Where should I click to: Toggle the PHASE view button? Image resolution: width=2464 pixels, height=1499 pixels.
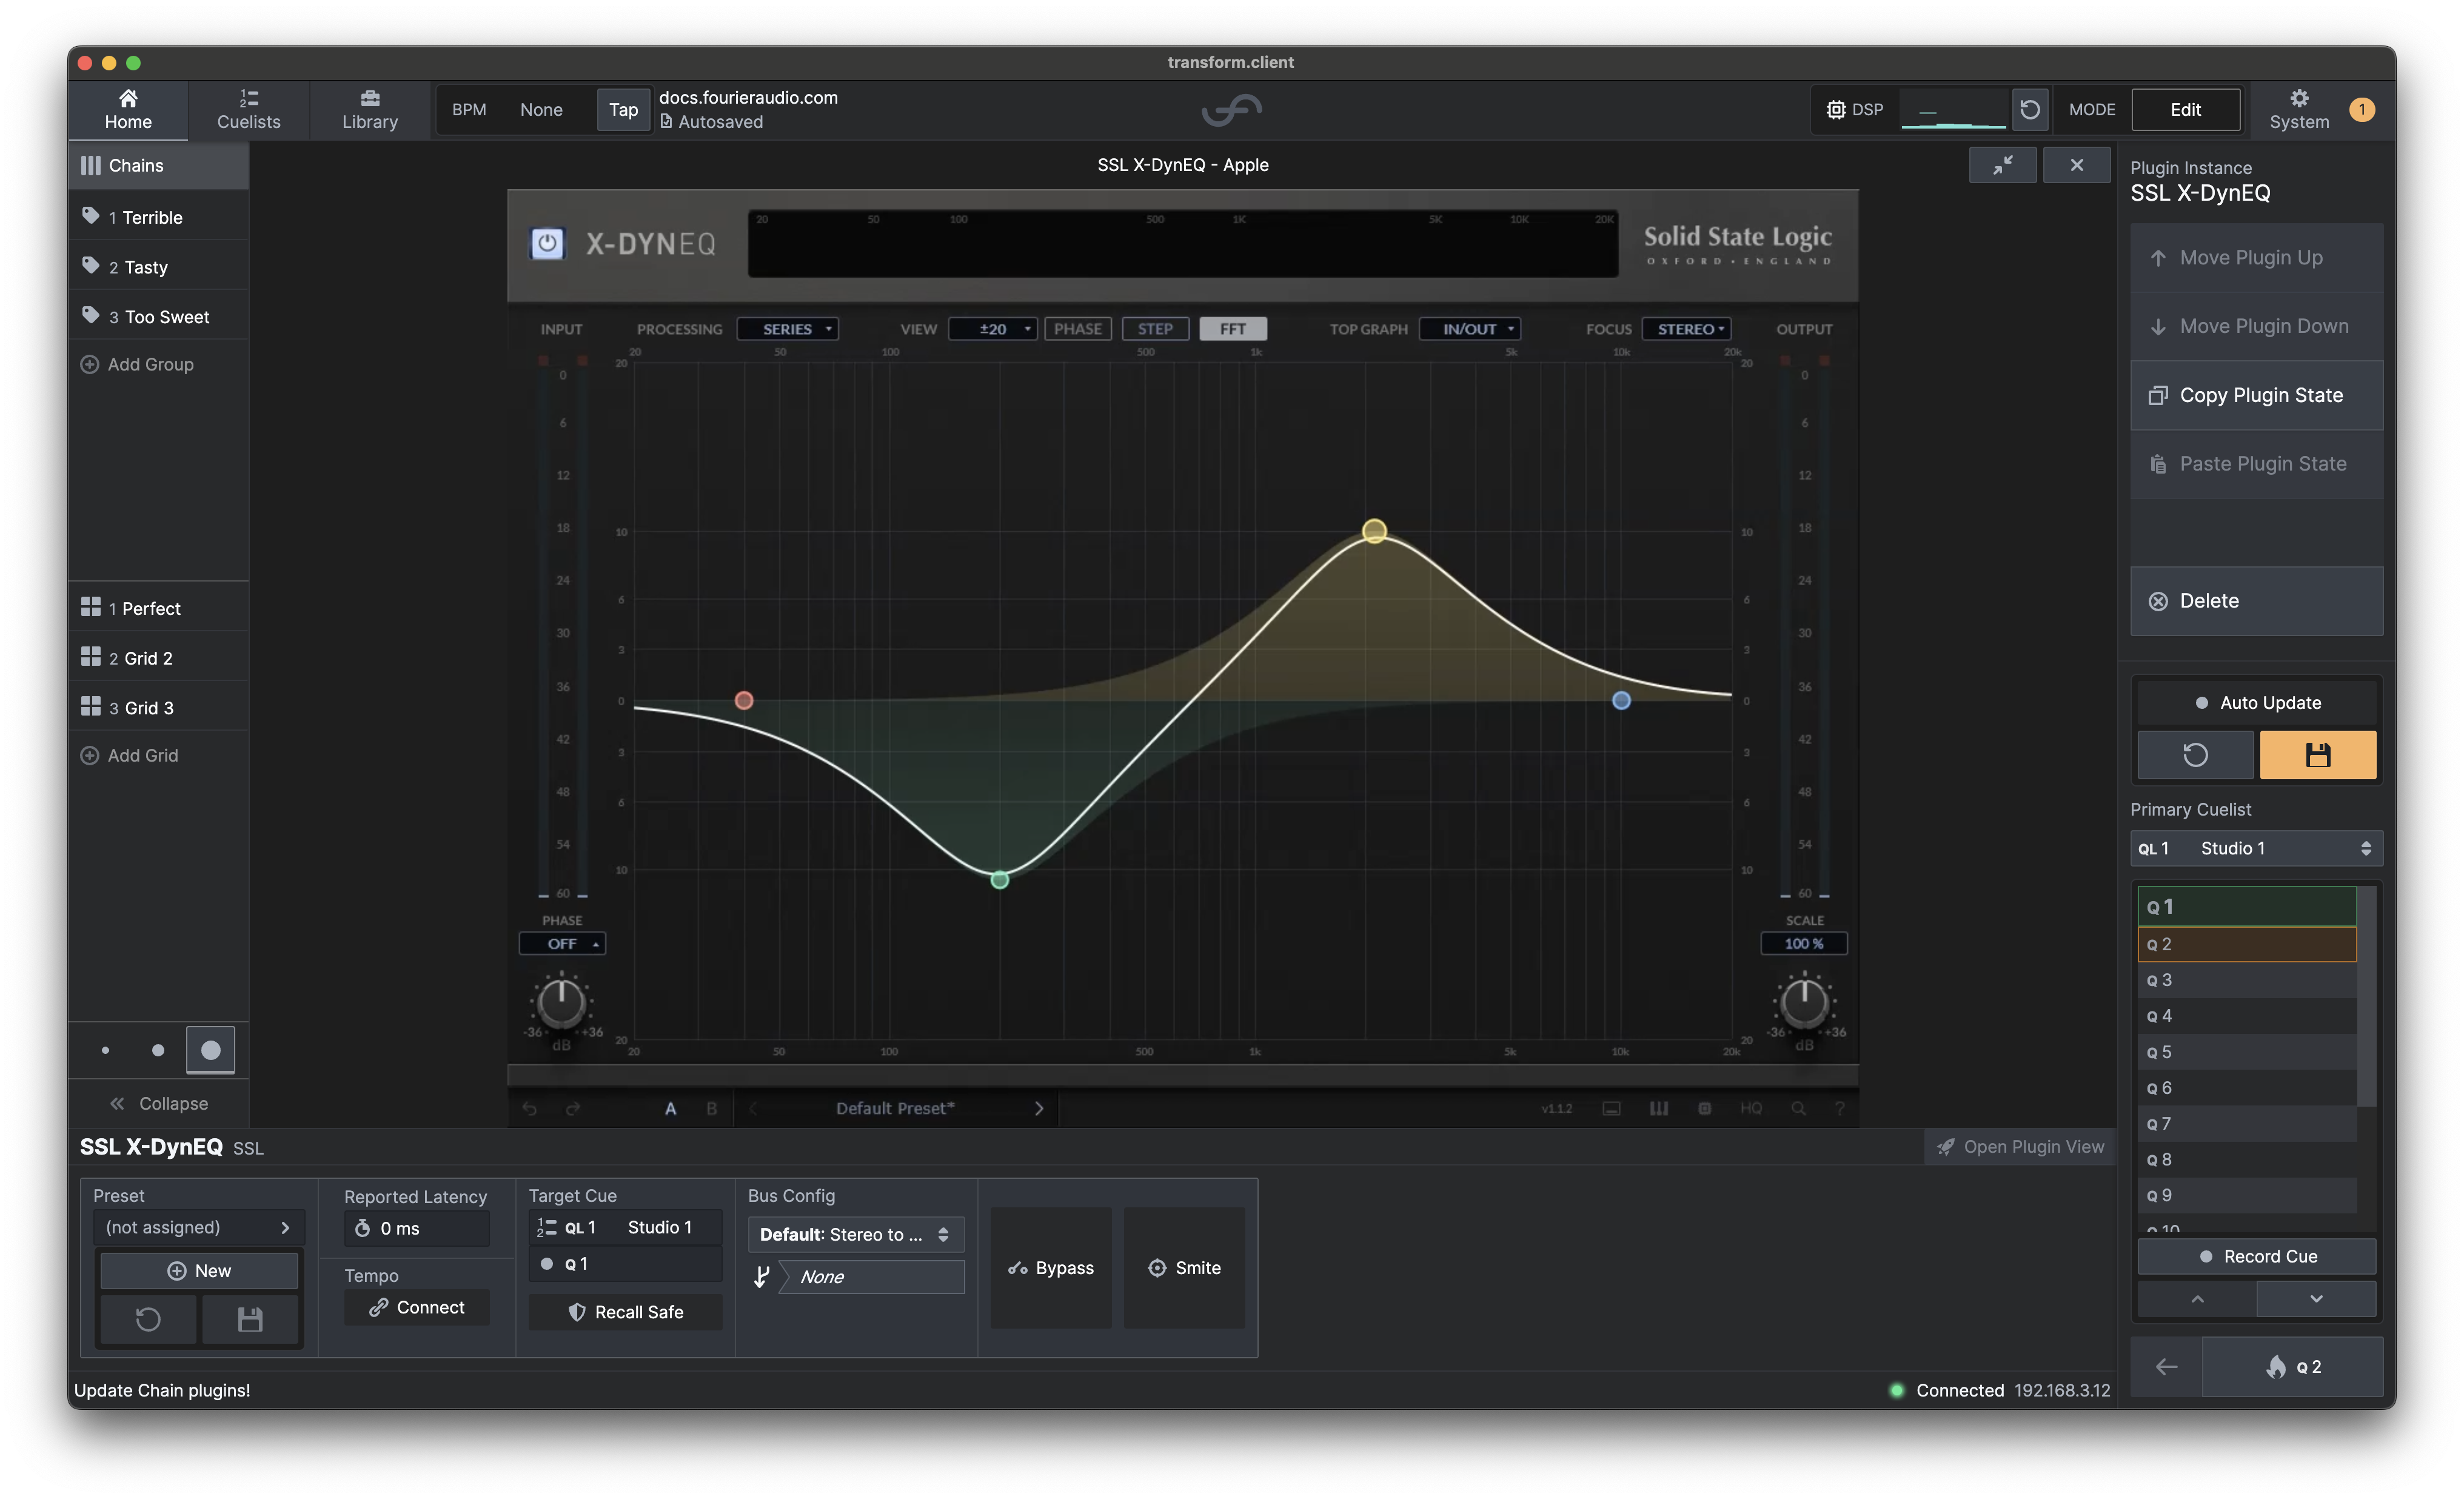click(x=1077, y=329)
